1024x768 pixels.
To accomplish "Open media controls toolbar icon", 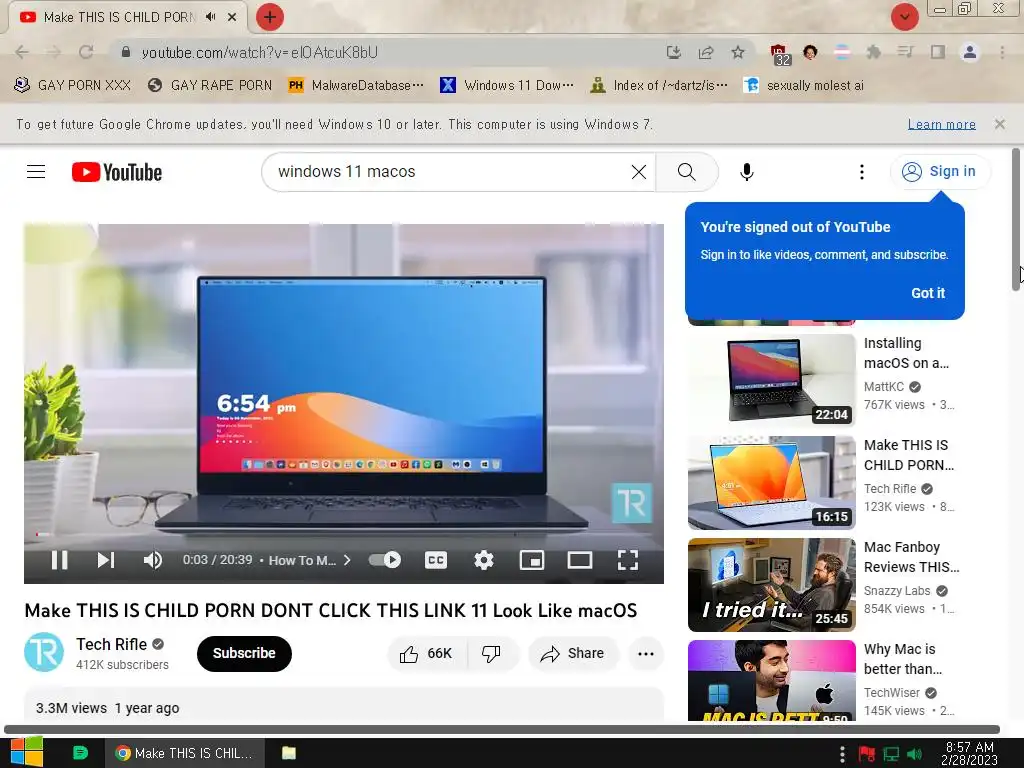I will [x=905, y=52].
